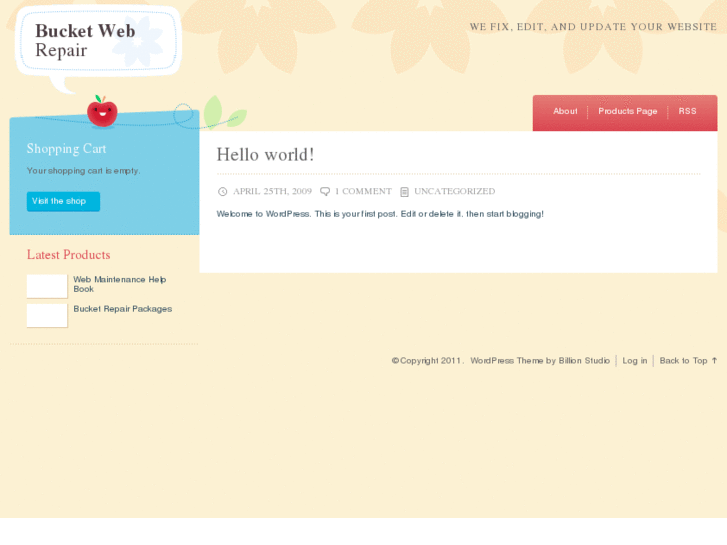Open Web Maintenance Help Book product
Screen dimensions: 727x545
120,284
